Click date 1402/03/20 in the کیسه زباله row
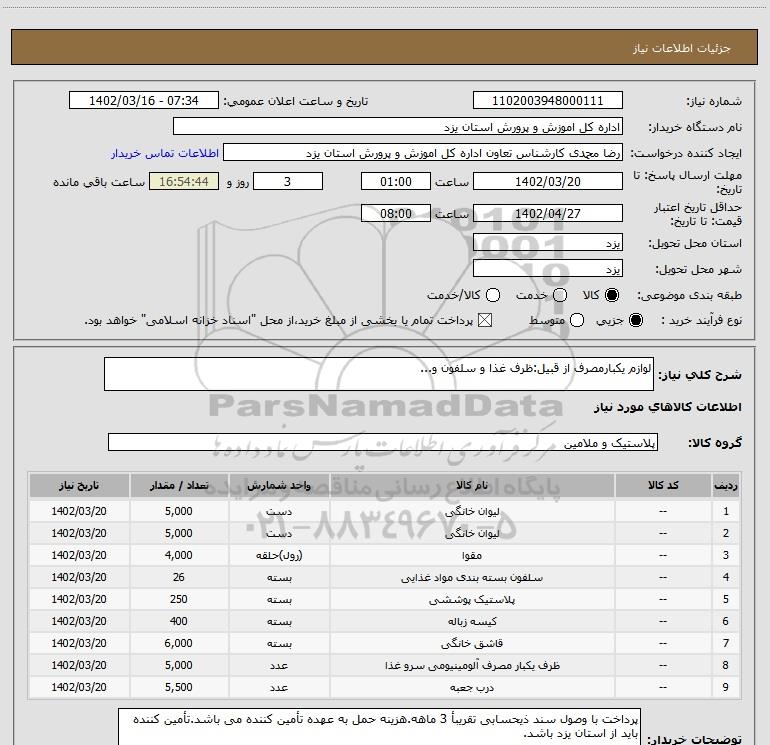The image size is (770, 745). pos(79,622)
